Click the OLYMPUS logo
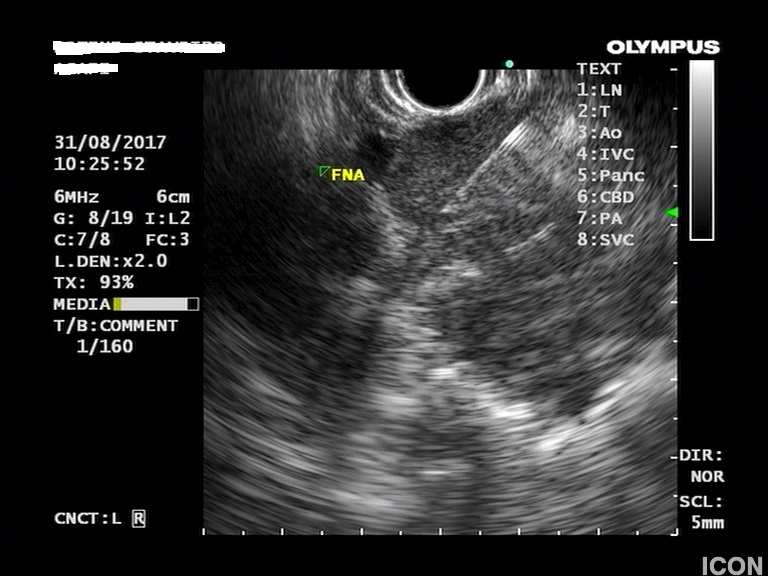The height and width of the screenshot is (576, 768). [x=662, y=47]
